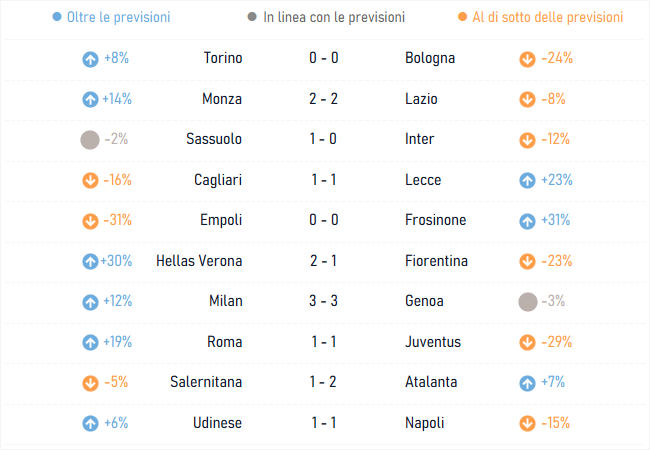
Task: Select the 'In linea con le previsioni' legend
Action: click(326, 17)
